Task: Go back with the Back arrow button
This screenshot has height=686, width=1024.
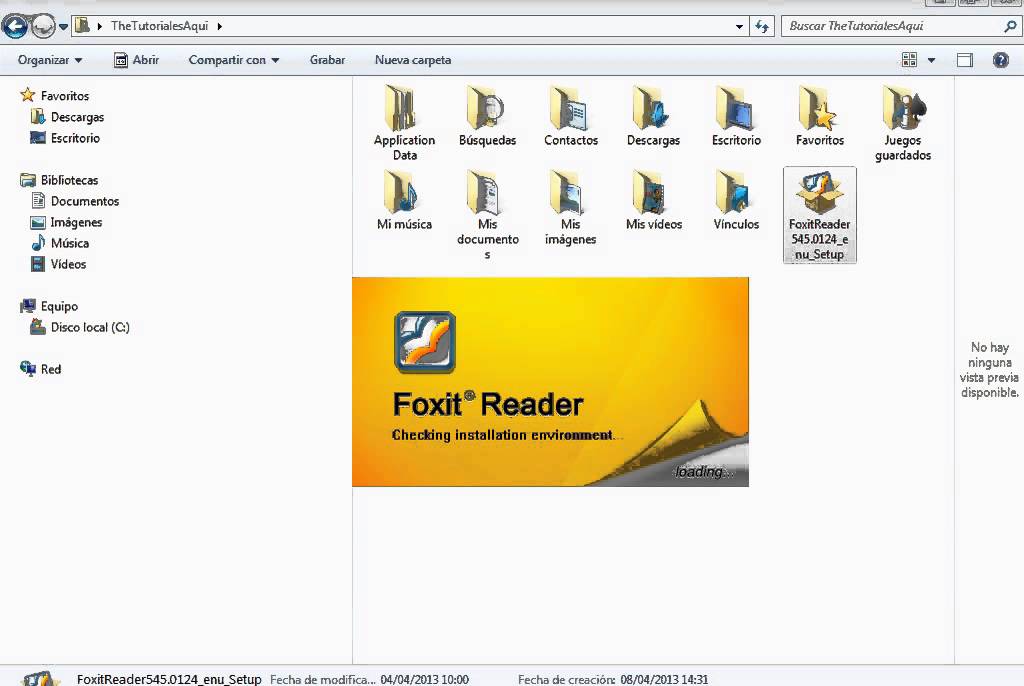Action: [x=15, y=26]
